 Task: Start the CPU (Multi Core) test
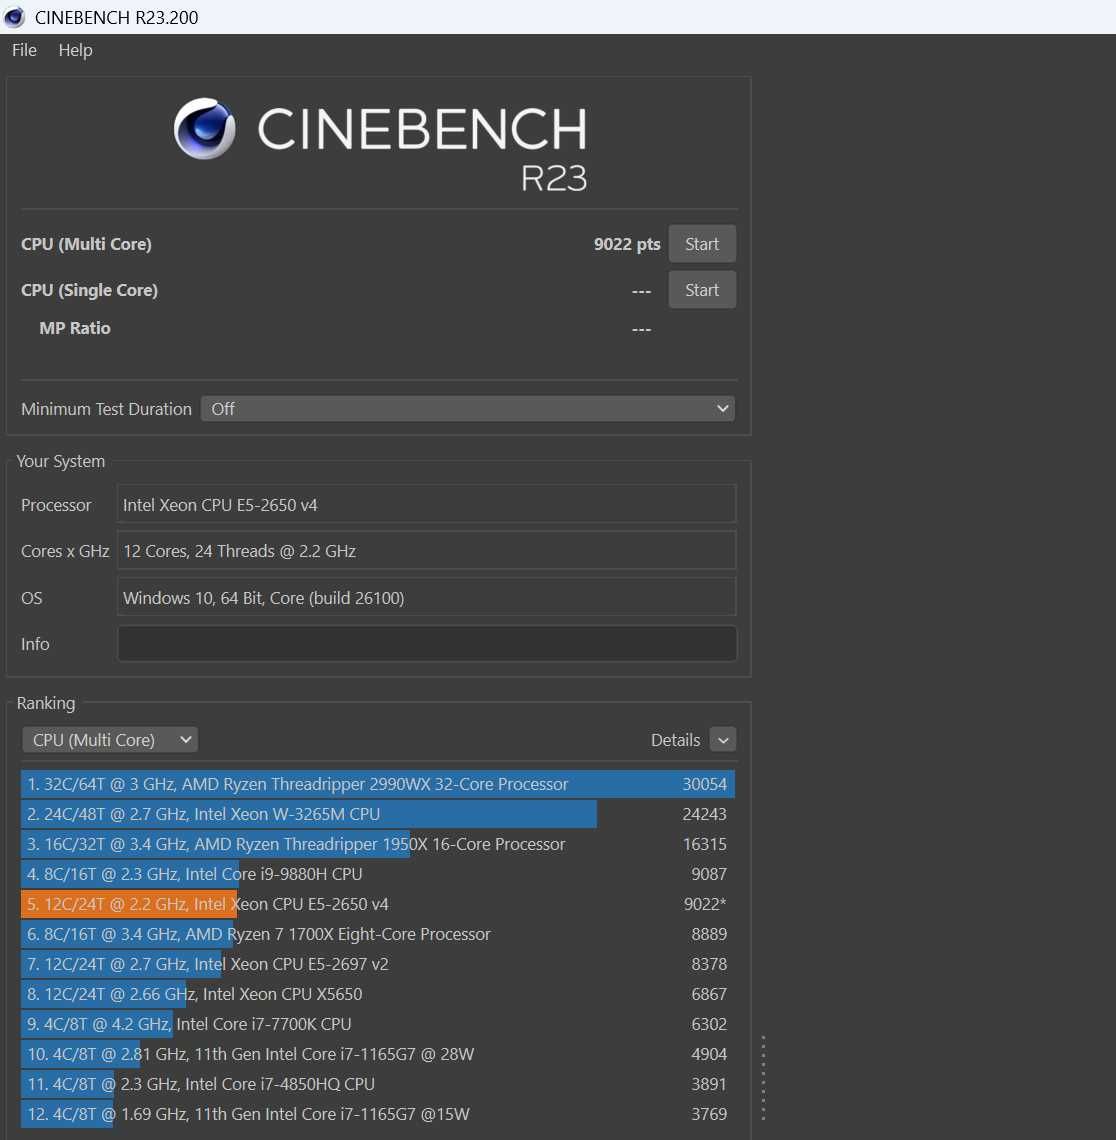pyautogui.click(x=702, y=244)
